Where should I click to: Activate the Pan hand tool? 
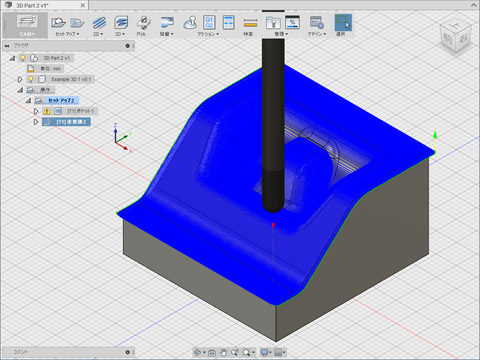point(223,352)
